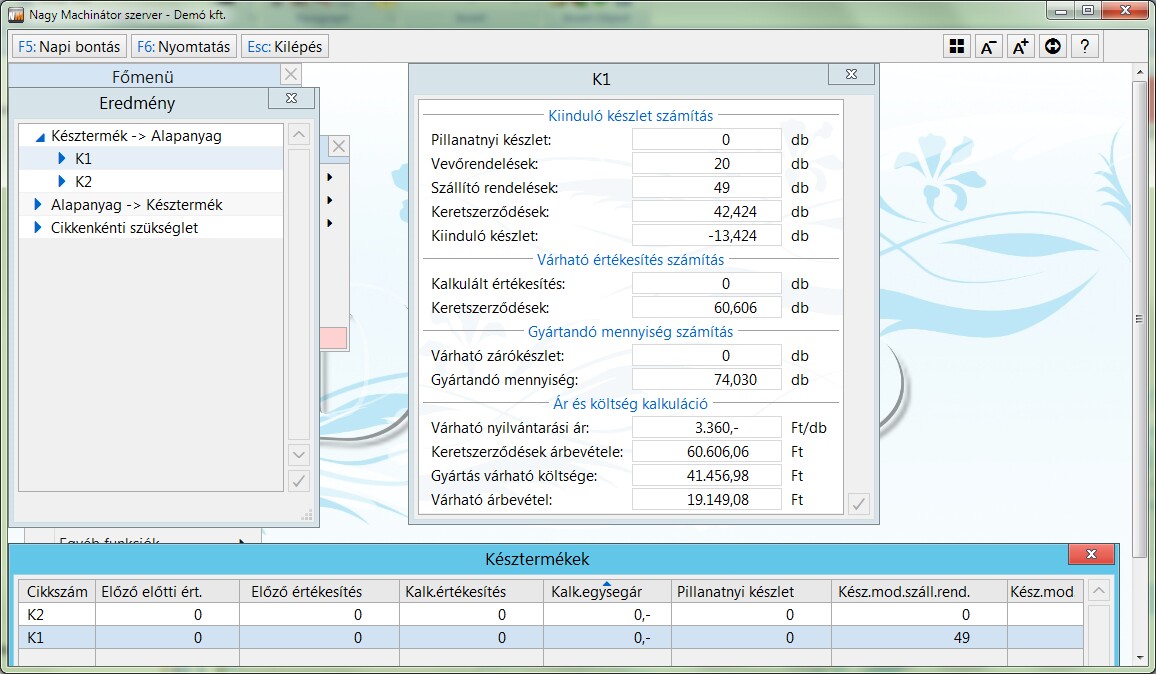Click the four-square tile windows icon
This screenshot has width=1156, height=674.
point(957,47)
